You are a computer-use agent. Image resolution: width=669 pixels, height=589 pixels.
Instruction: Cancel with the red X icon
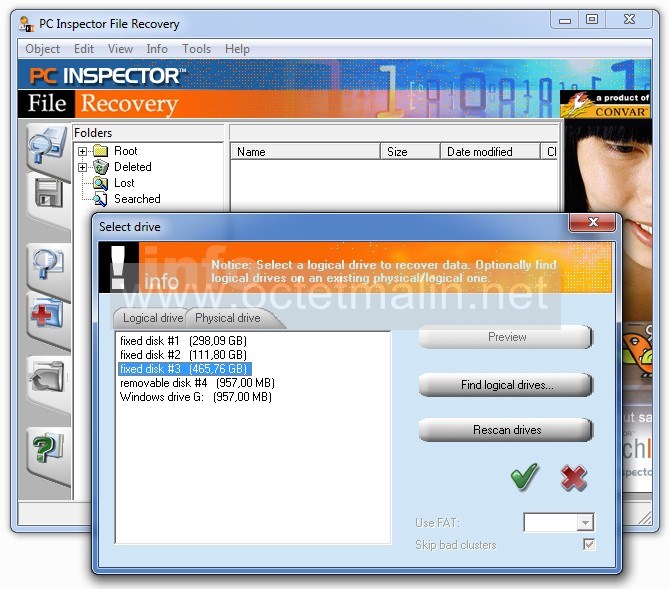[x=574, y=478]
